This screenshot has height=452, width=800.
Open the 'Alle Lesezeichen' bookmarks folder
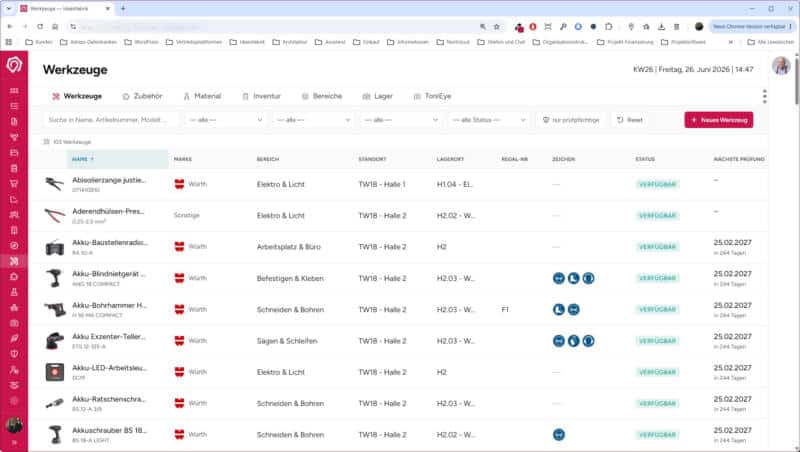(771, 42)
